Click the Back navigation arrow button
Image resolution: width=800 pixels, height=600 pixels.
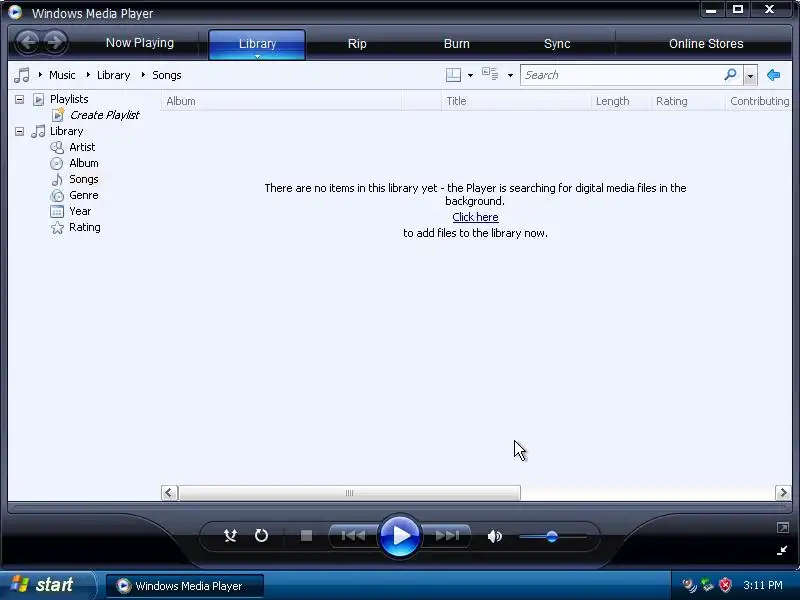(x=28, y=42)
